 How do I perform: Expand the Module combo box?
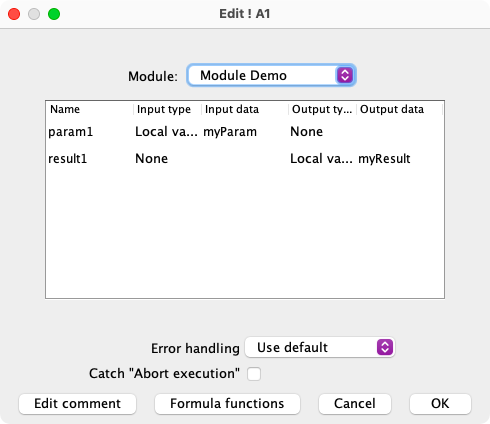click(x=271, y=75)
